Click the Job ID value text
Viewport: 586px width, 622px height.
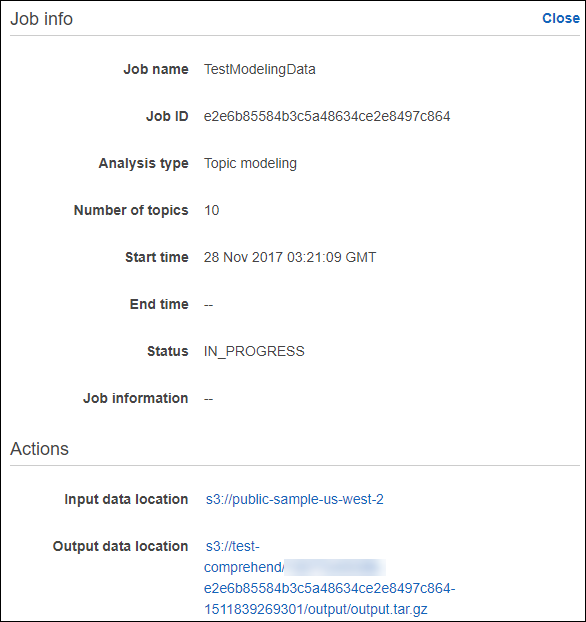pos(327,116)
